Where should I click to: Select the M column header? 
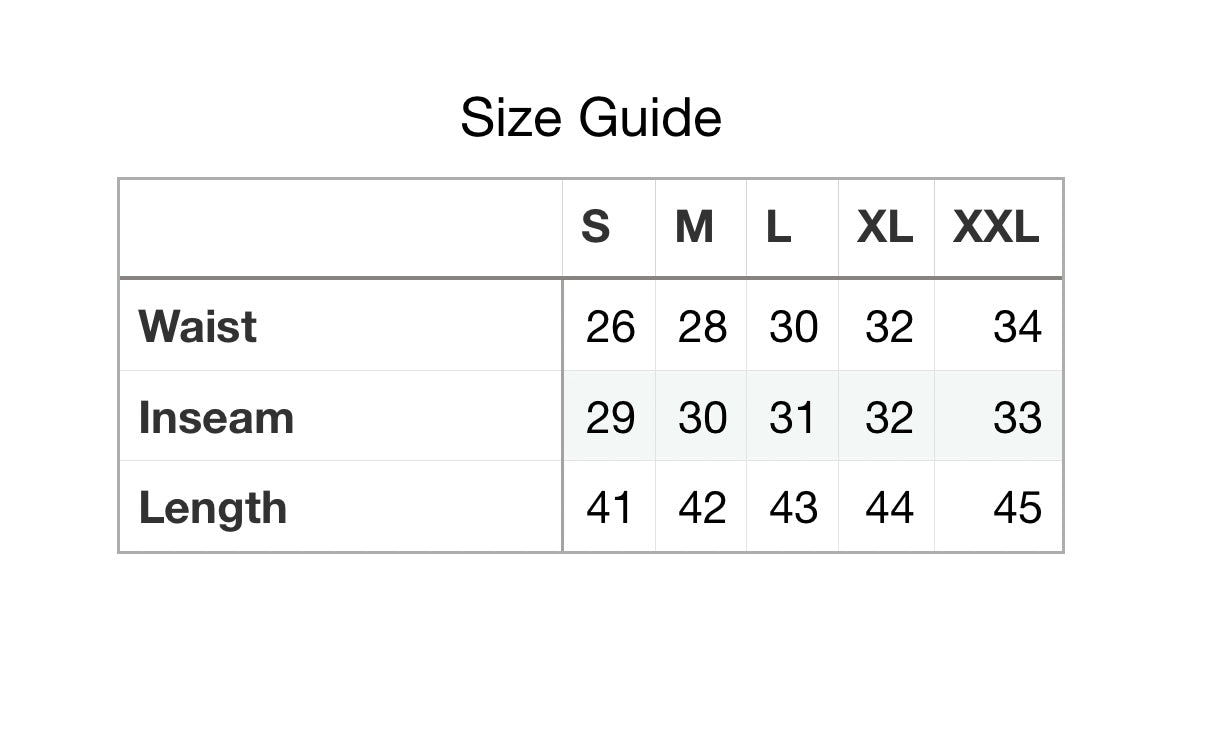[694, 228]
